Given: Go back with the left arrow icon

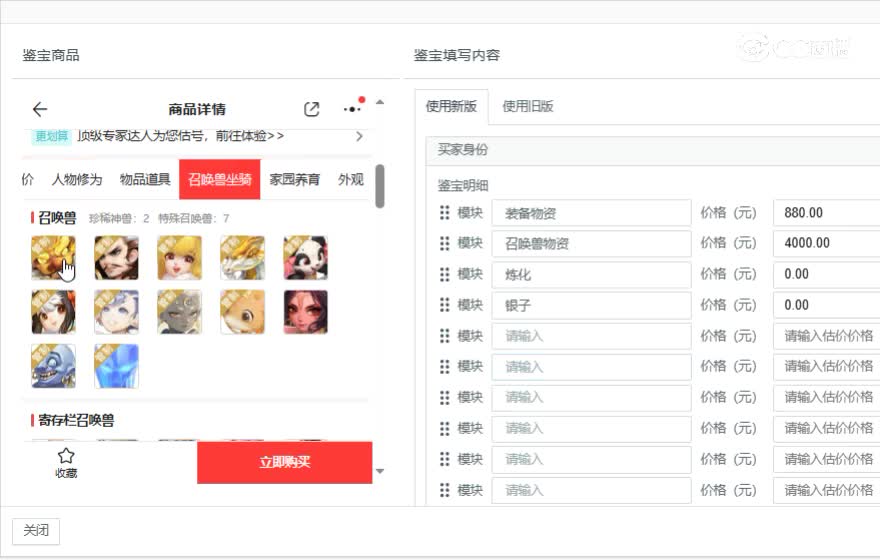Looking at the screenshot, I should [x=40, y=109].
